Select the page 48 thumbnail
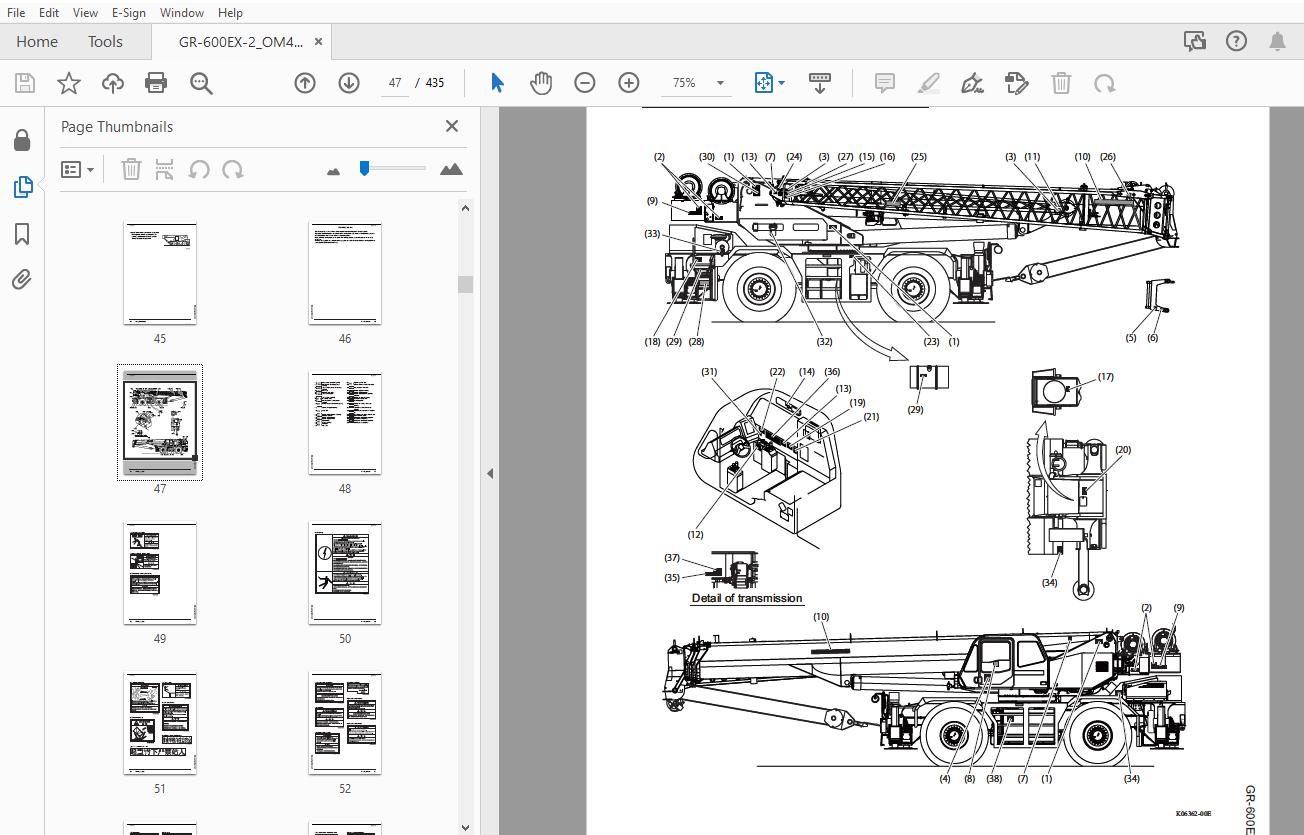 pyautogui.click(x=345, y=423)
